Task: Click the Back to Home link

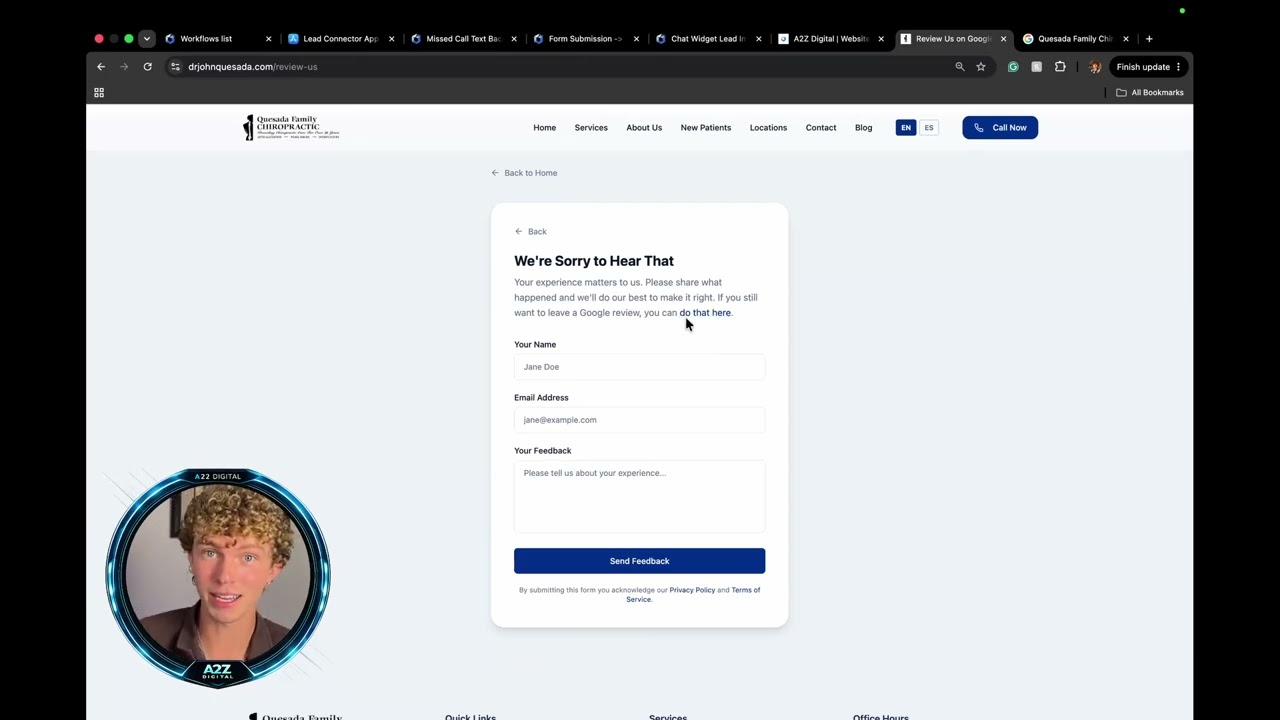Action: tap(524, 173)
